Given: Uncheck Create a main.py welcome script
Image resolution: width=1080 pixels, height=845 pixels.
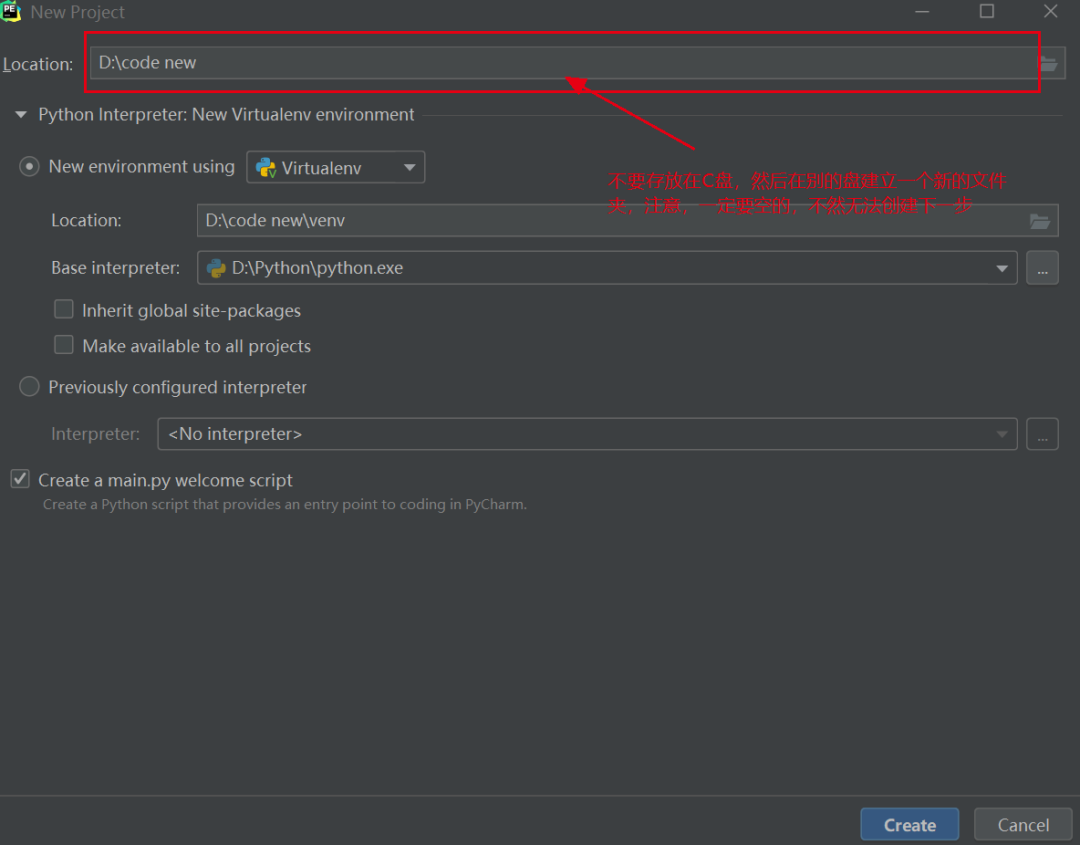Looking at the screenshot, I should [x=20, y=479].
